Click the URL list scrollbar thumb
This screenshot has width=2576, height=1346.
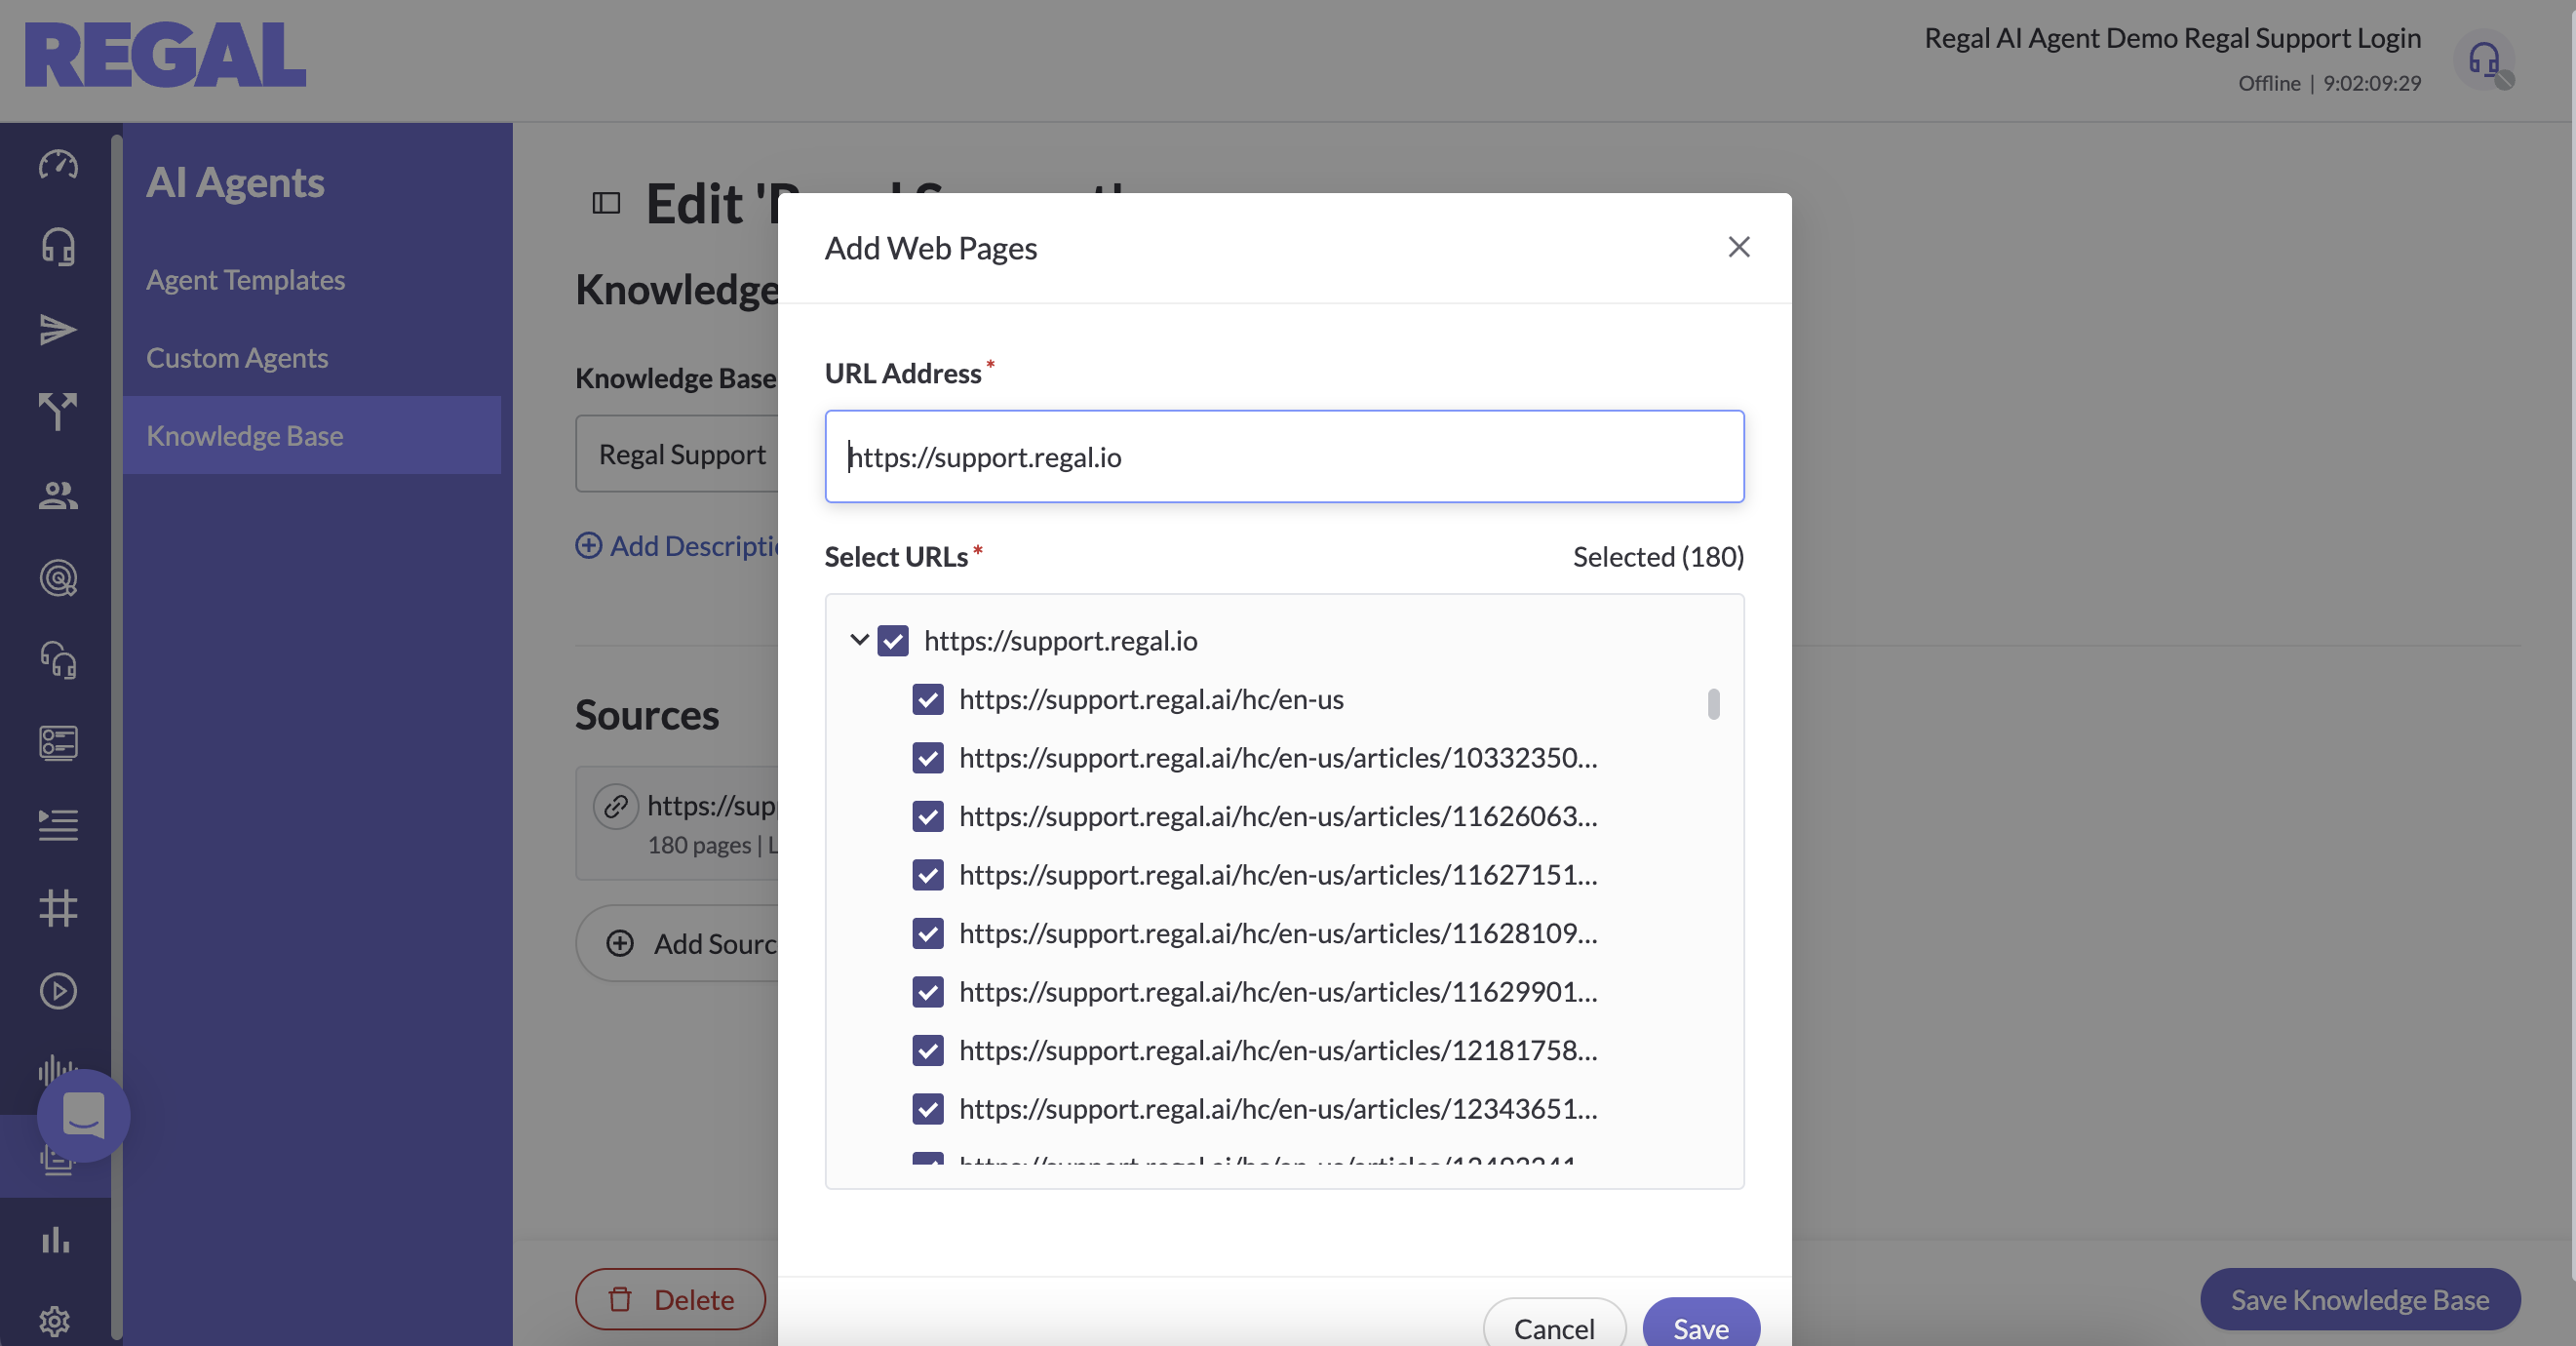pos(1713,704)
